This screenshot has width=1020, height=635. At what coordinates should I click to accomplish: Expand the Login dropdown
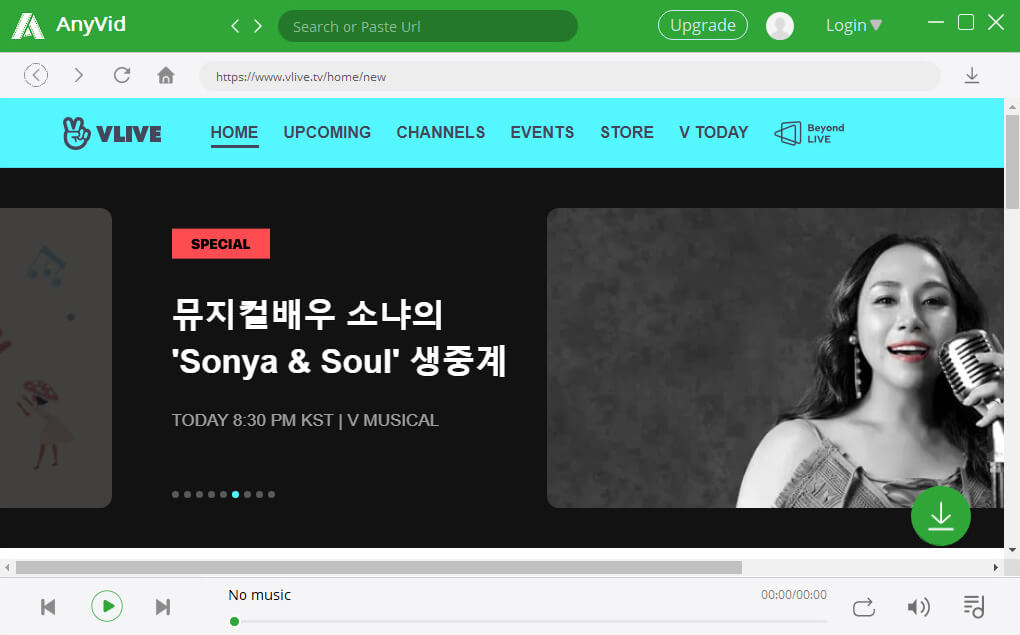point(853,25)
